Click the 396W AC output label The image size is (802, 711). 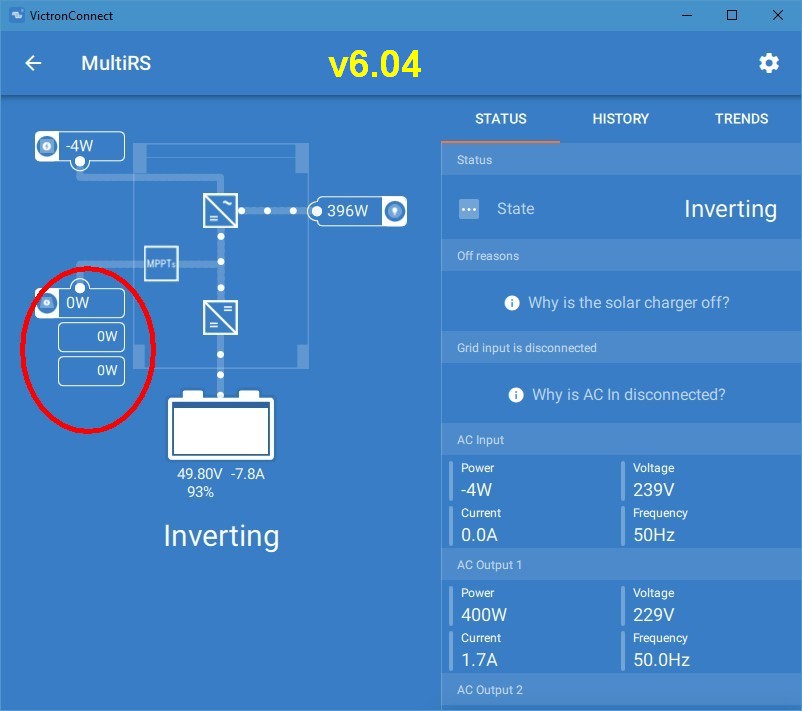pyautogui.click(x=347, y=211)
